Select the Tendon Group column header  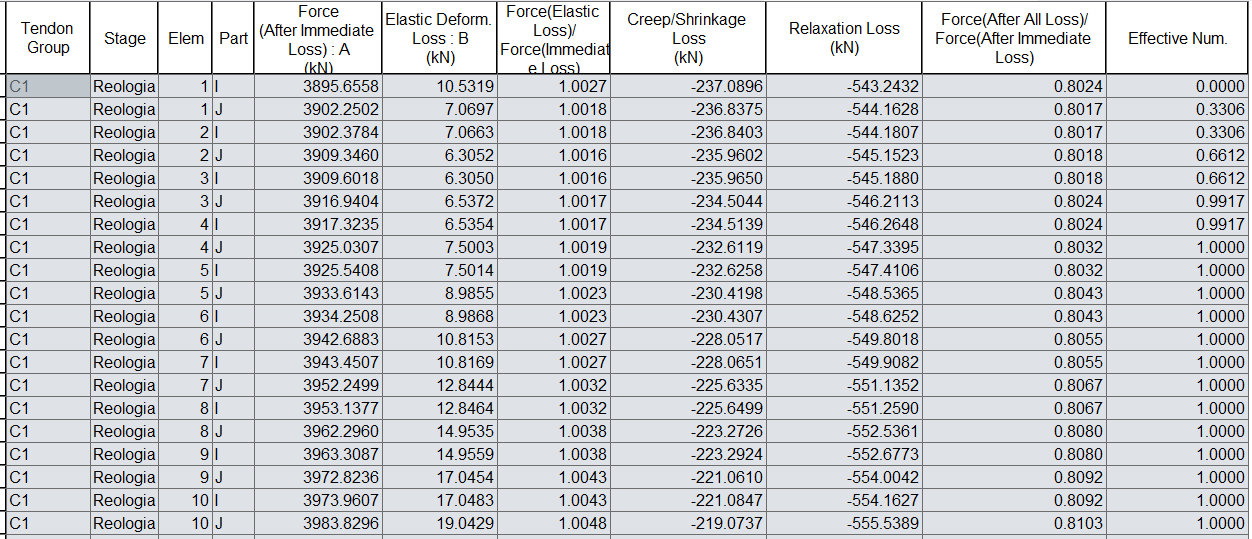[47, 38]
